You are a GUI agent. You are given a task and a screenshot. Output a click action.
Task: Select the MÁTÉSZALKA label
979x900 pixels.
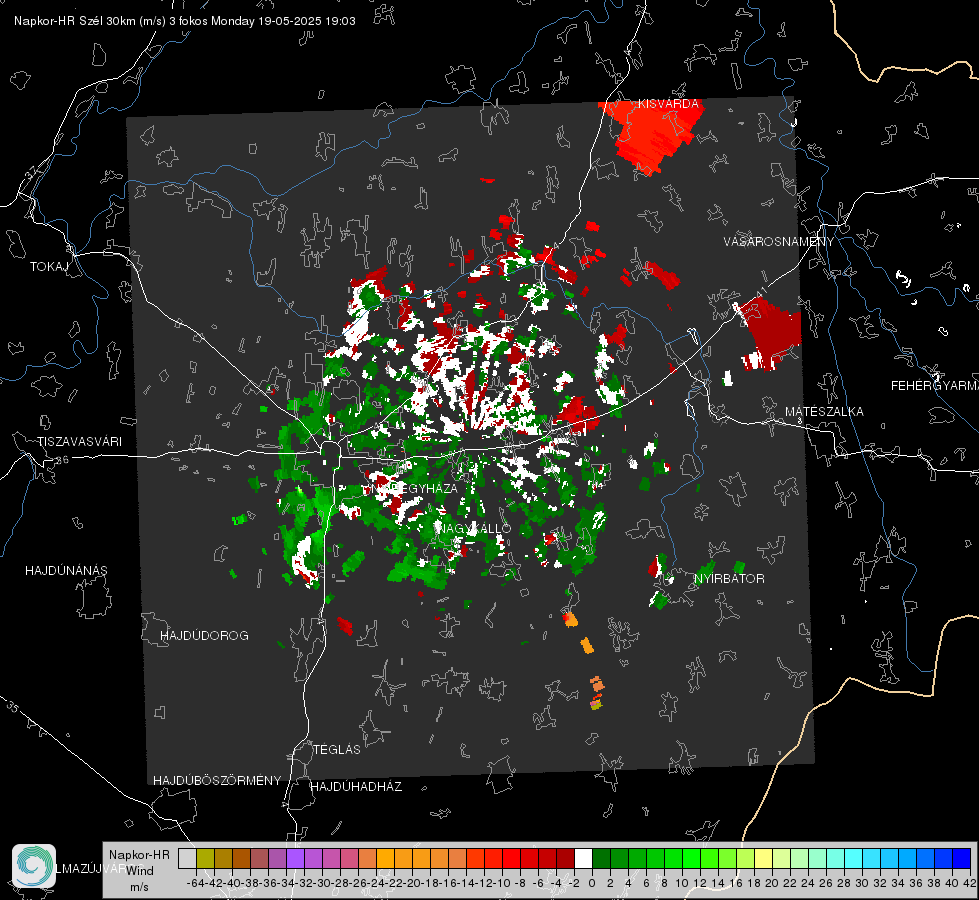(824, 411)
